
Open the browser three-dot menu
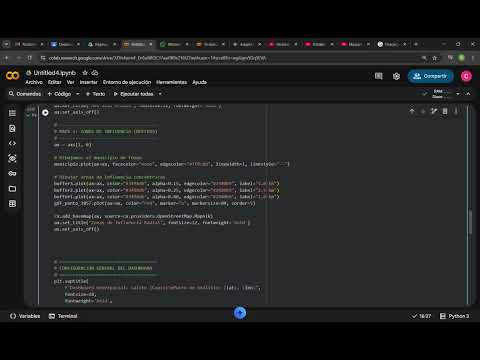(x=473, y=58)
